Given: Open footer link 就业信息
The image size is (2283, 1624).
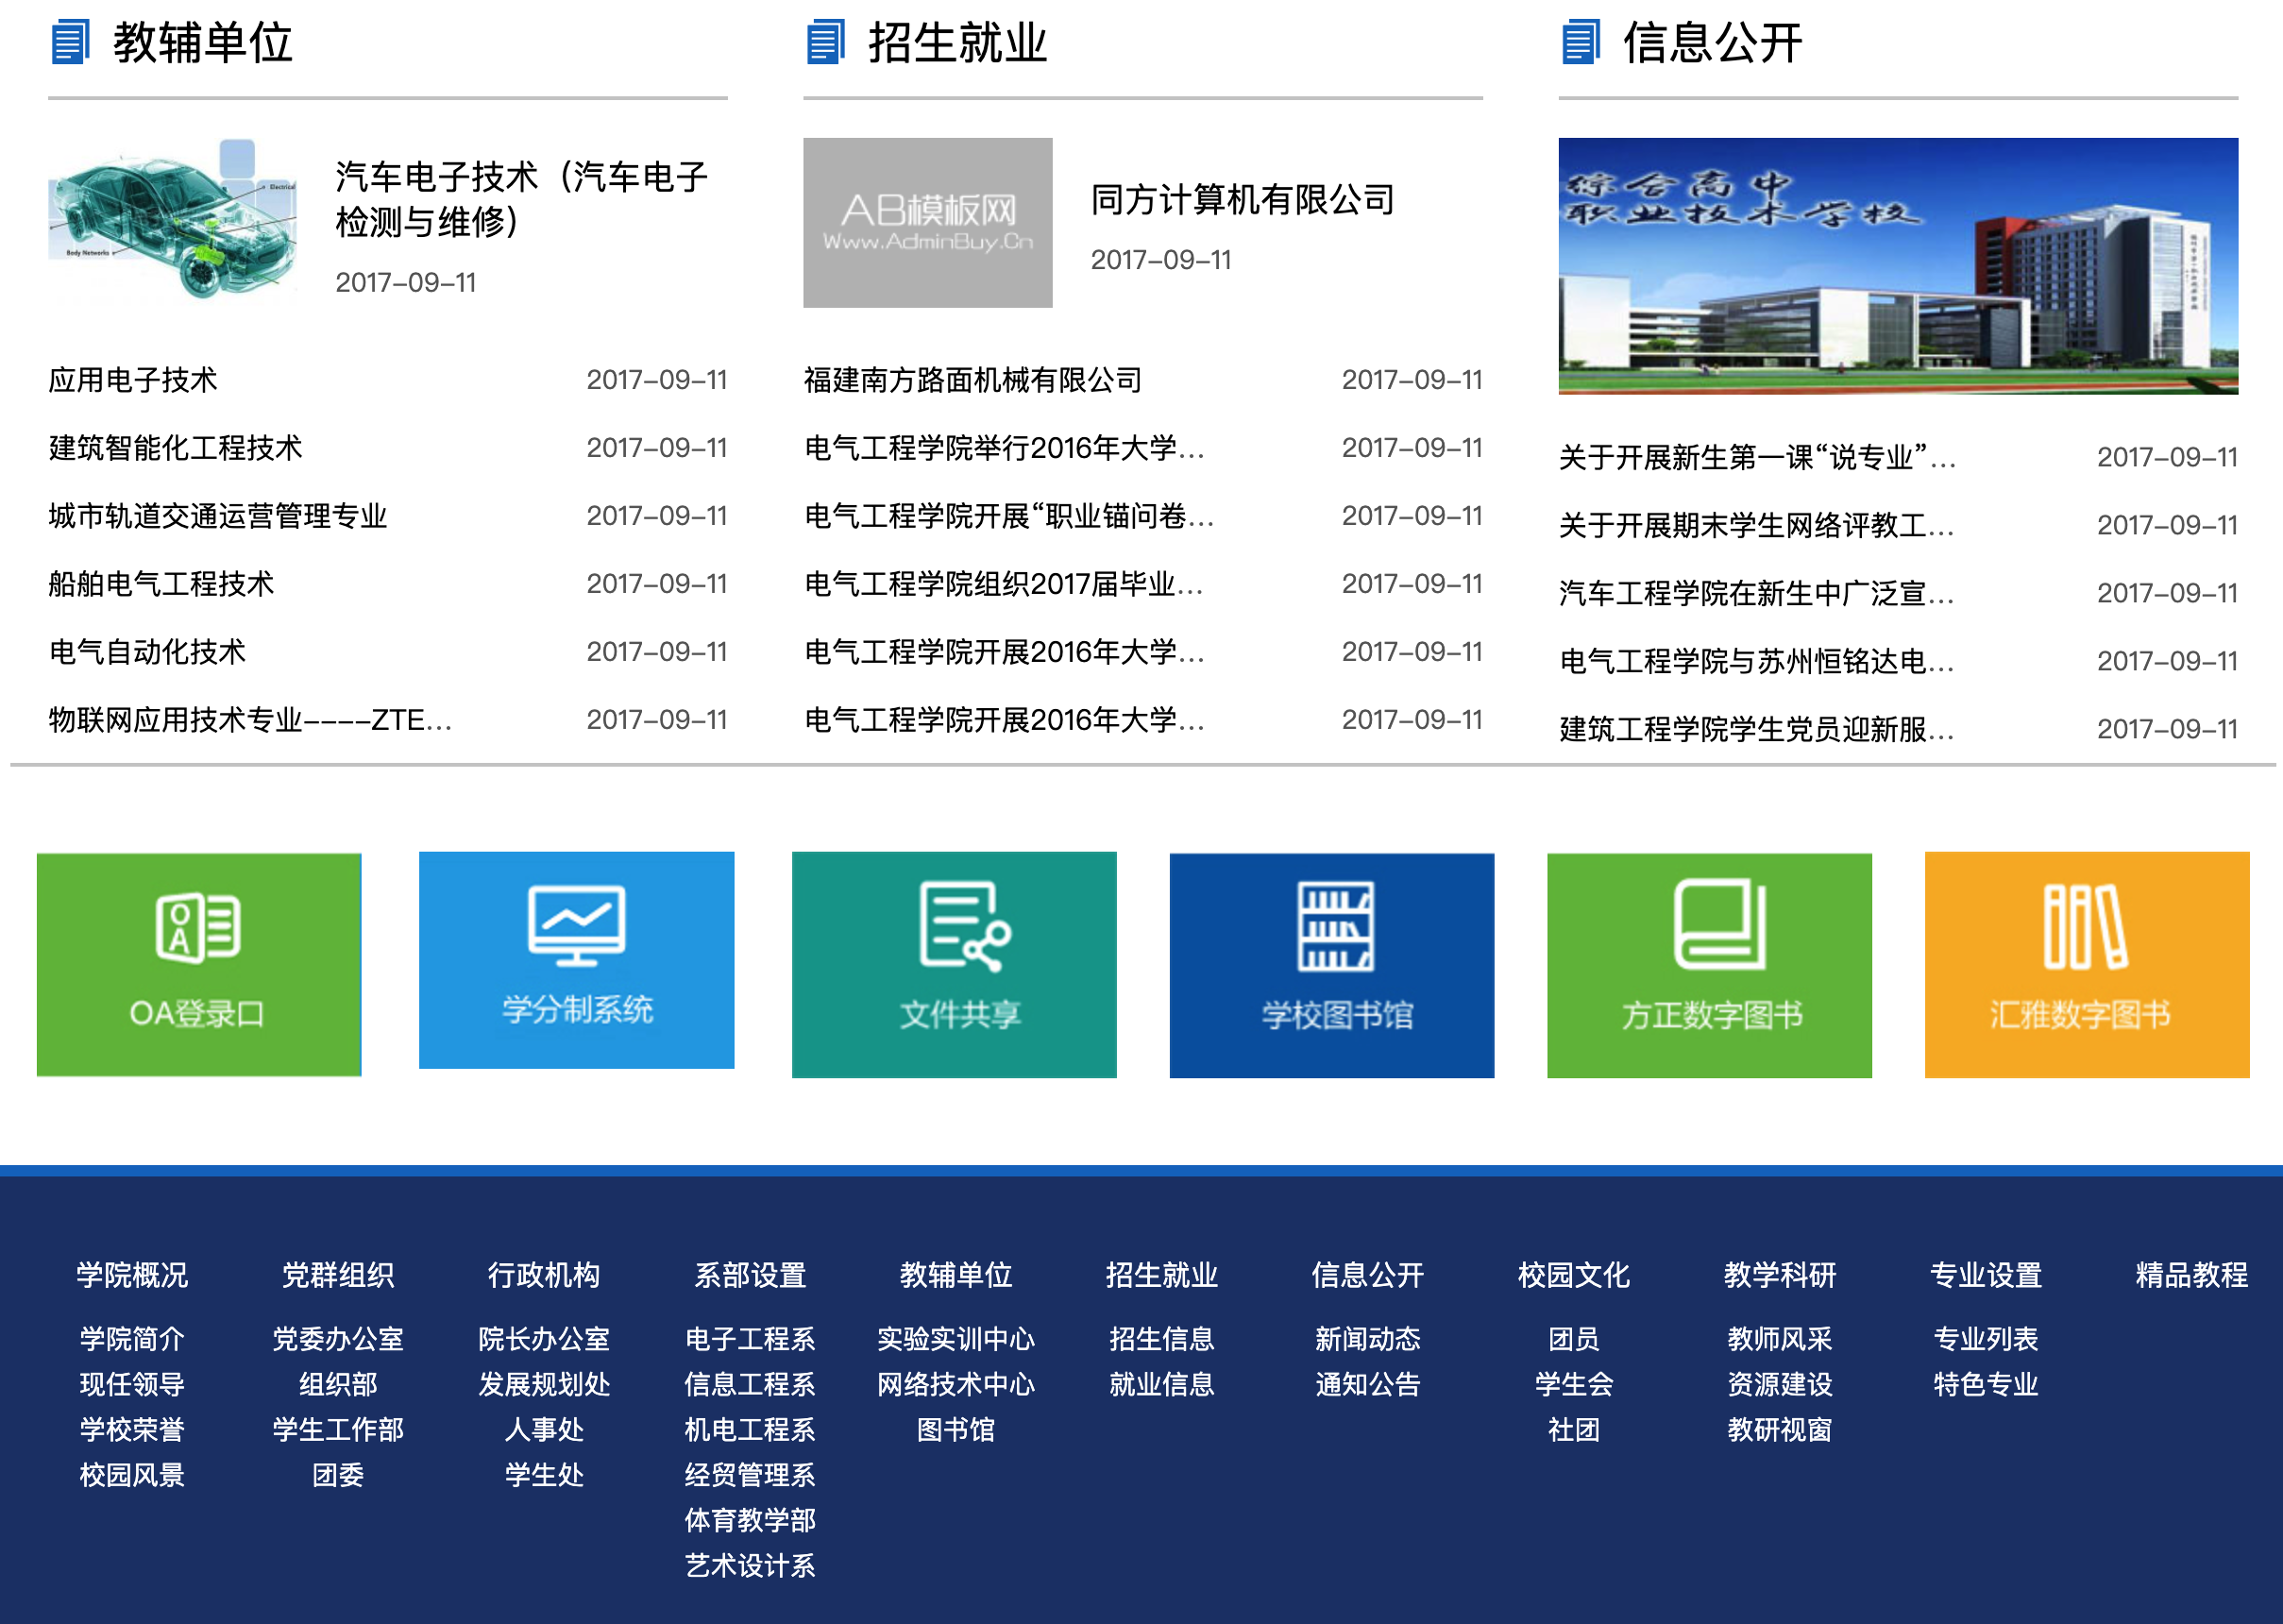Looking at the screenshot, I should pyautogui.click(x=1162, y=1385).
